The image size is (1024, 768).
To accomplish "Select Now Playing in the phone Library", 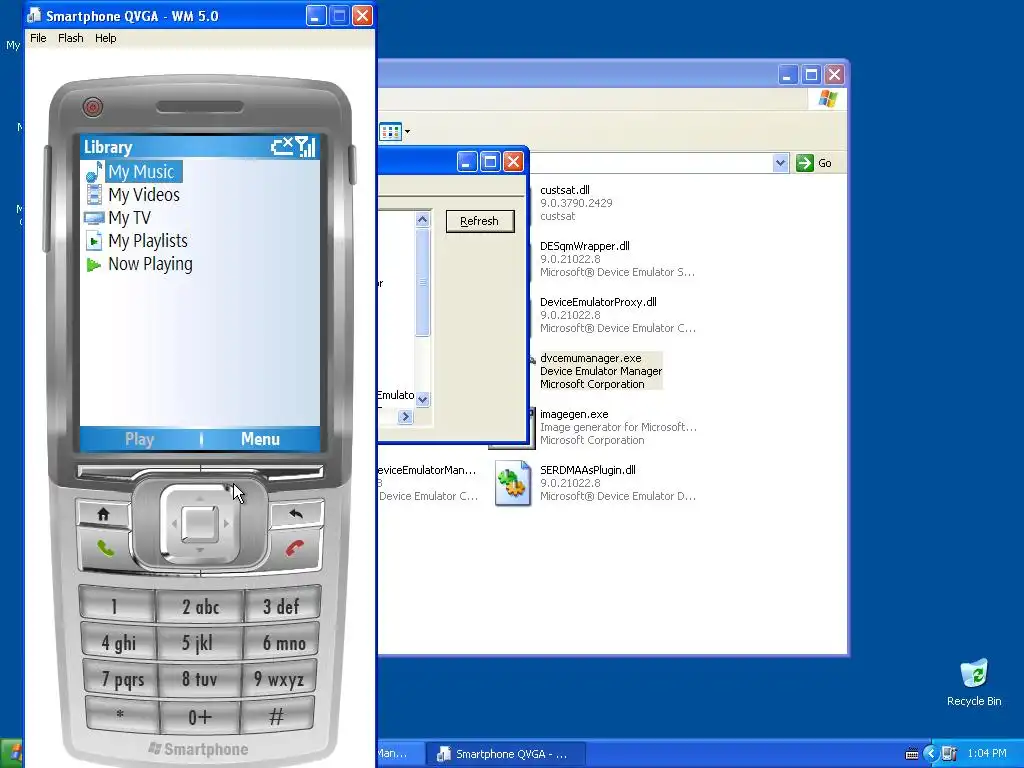I will [150, 264].
